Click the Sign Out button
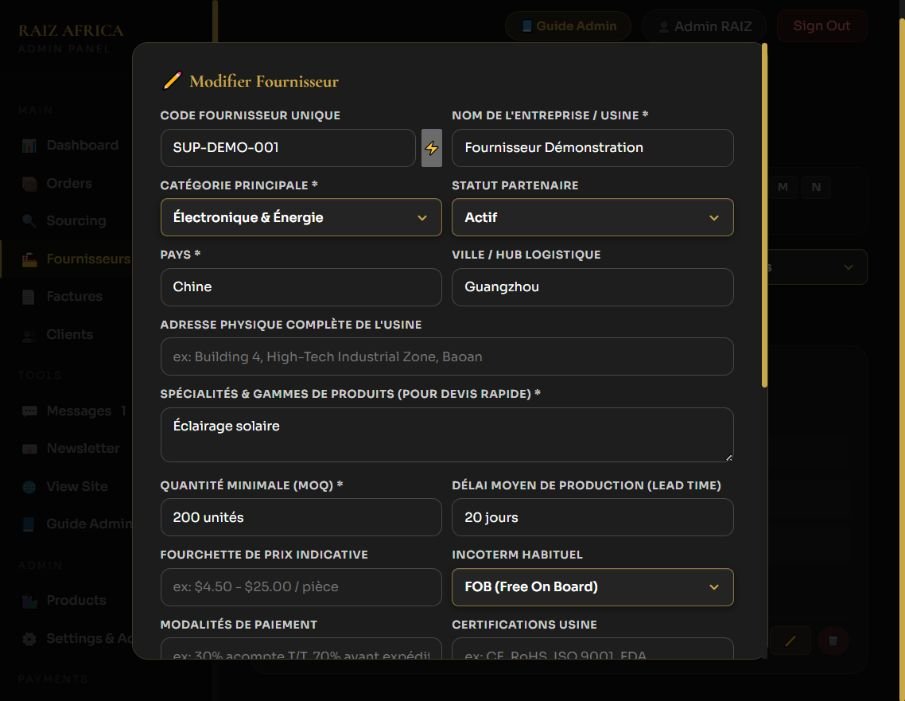 pyautogui.click(x=821, y=26)
